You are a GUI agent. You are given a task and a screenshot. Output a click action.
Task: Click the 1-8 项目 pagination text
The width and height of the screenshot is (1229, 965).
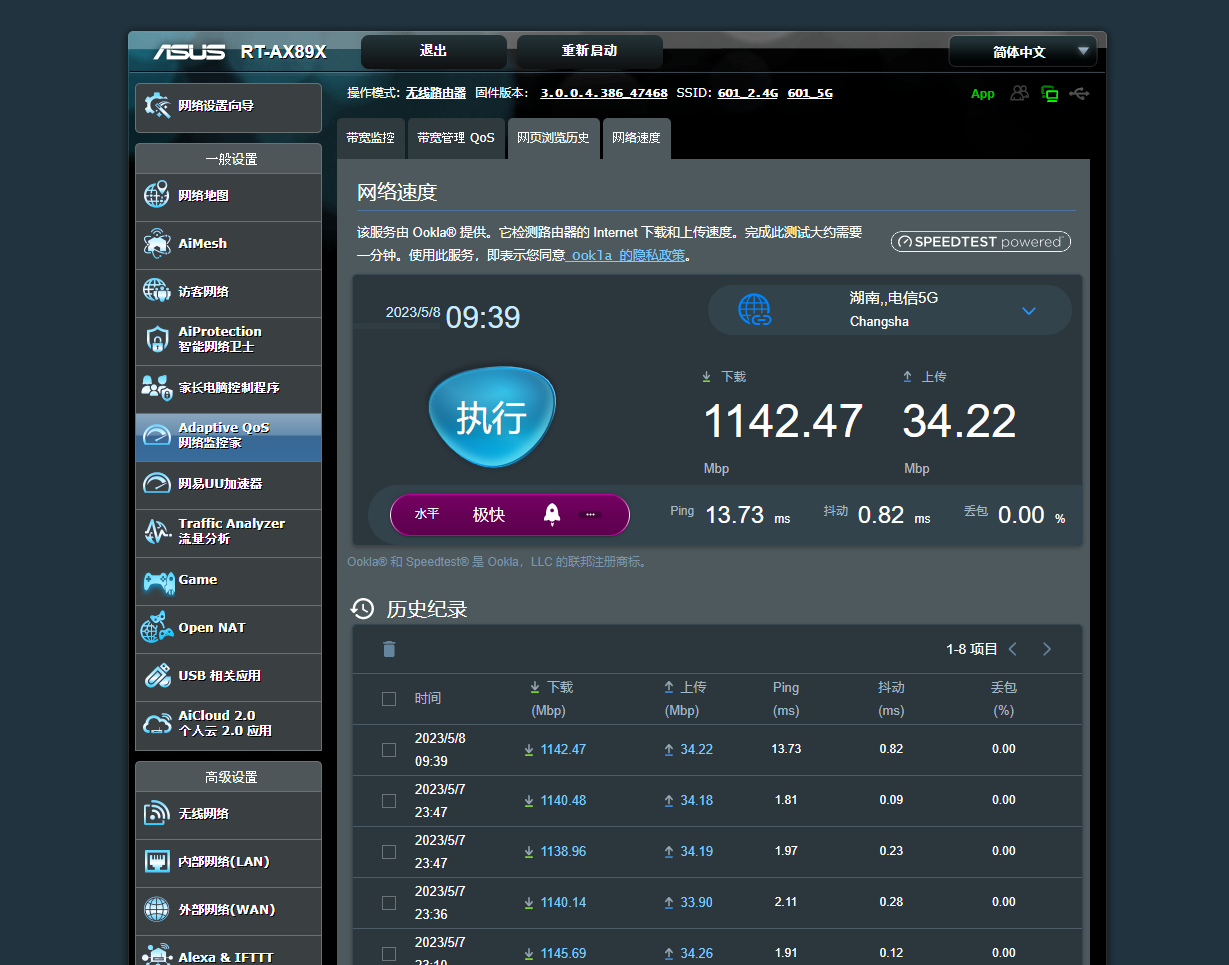pyautogui.click(x=972, y=649)
